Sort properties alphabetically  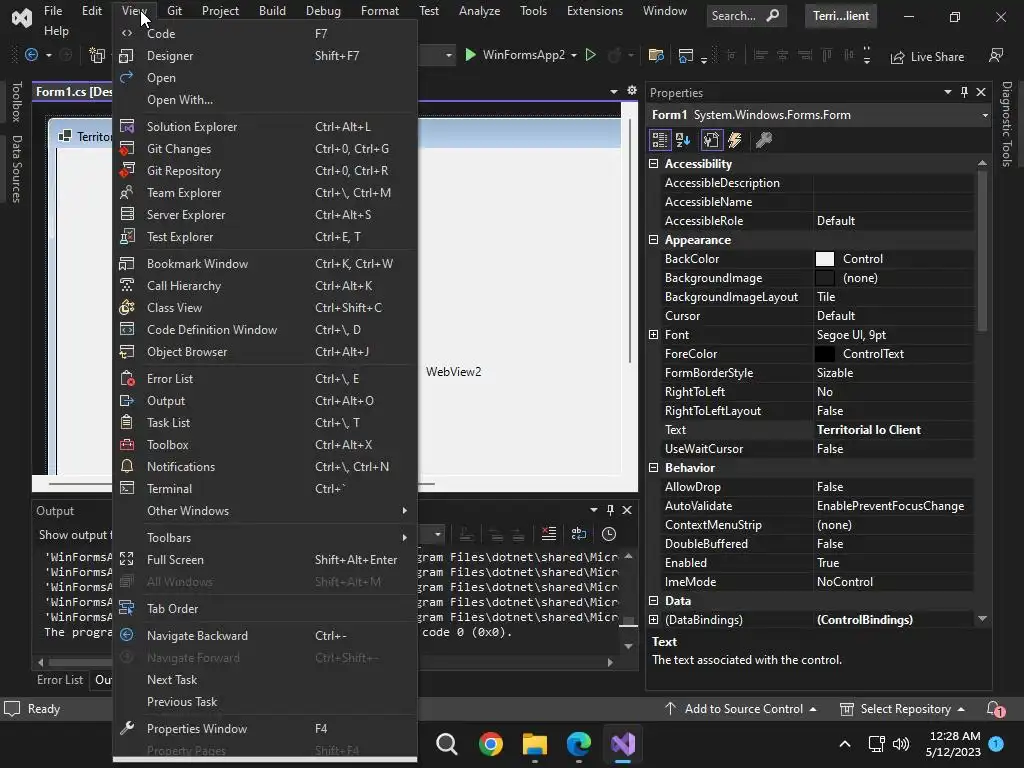click(683, 140)
